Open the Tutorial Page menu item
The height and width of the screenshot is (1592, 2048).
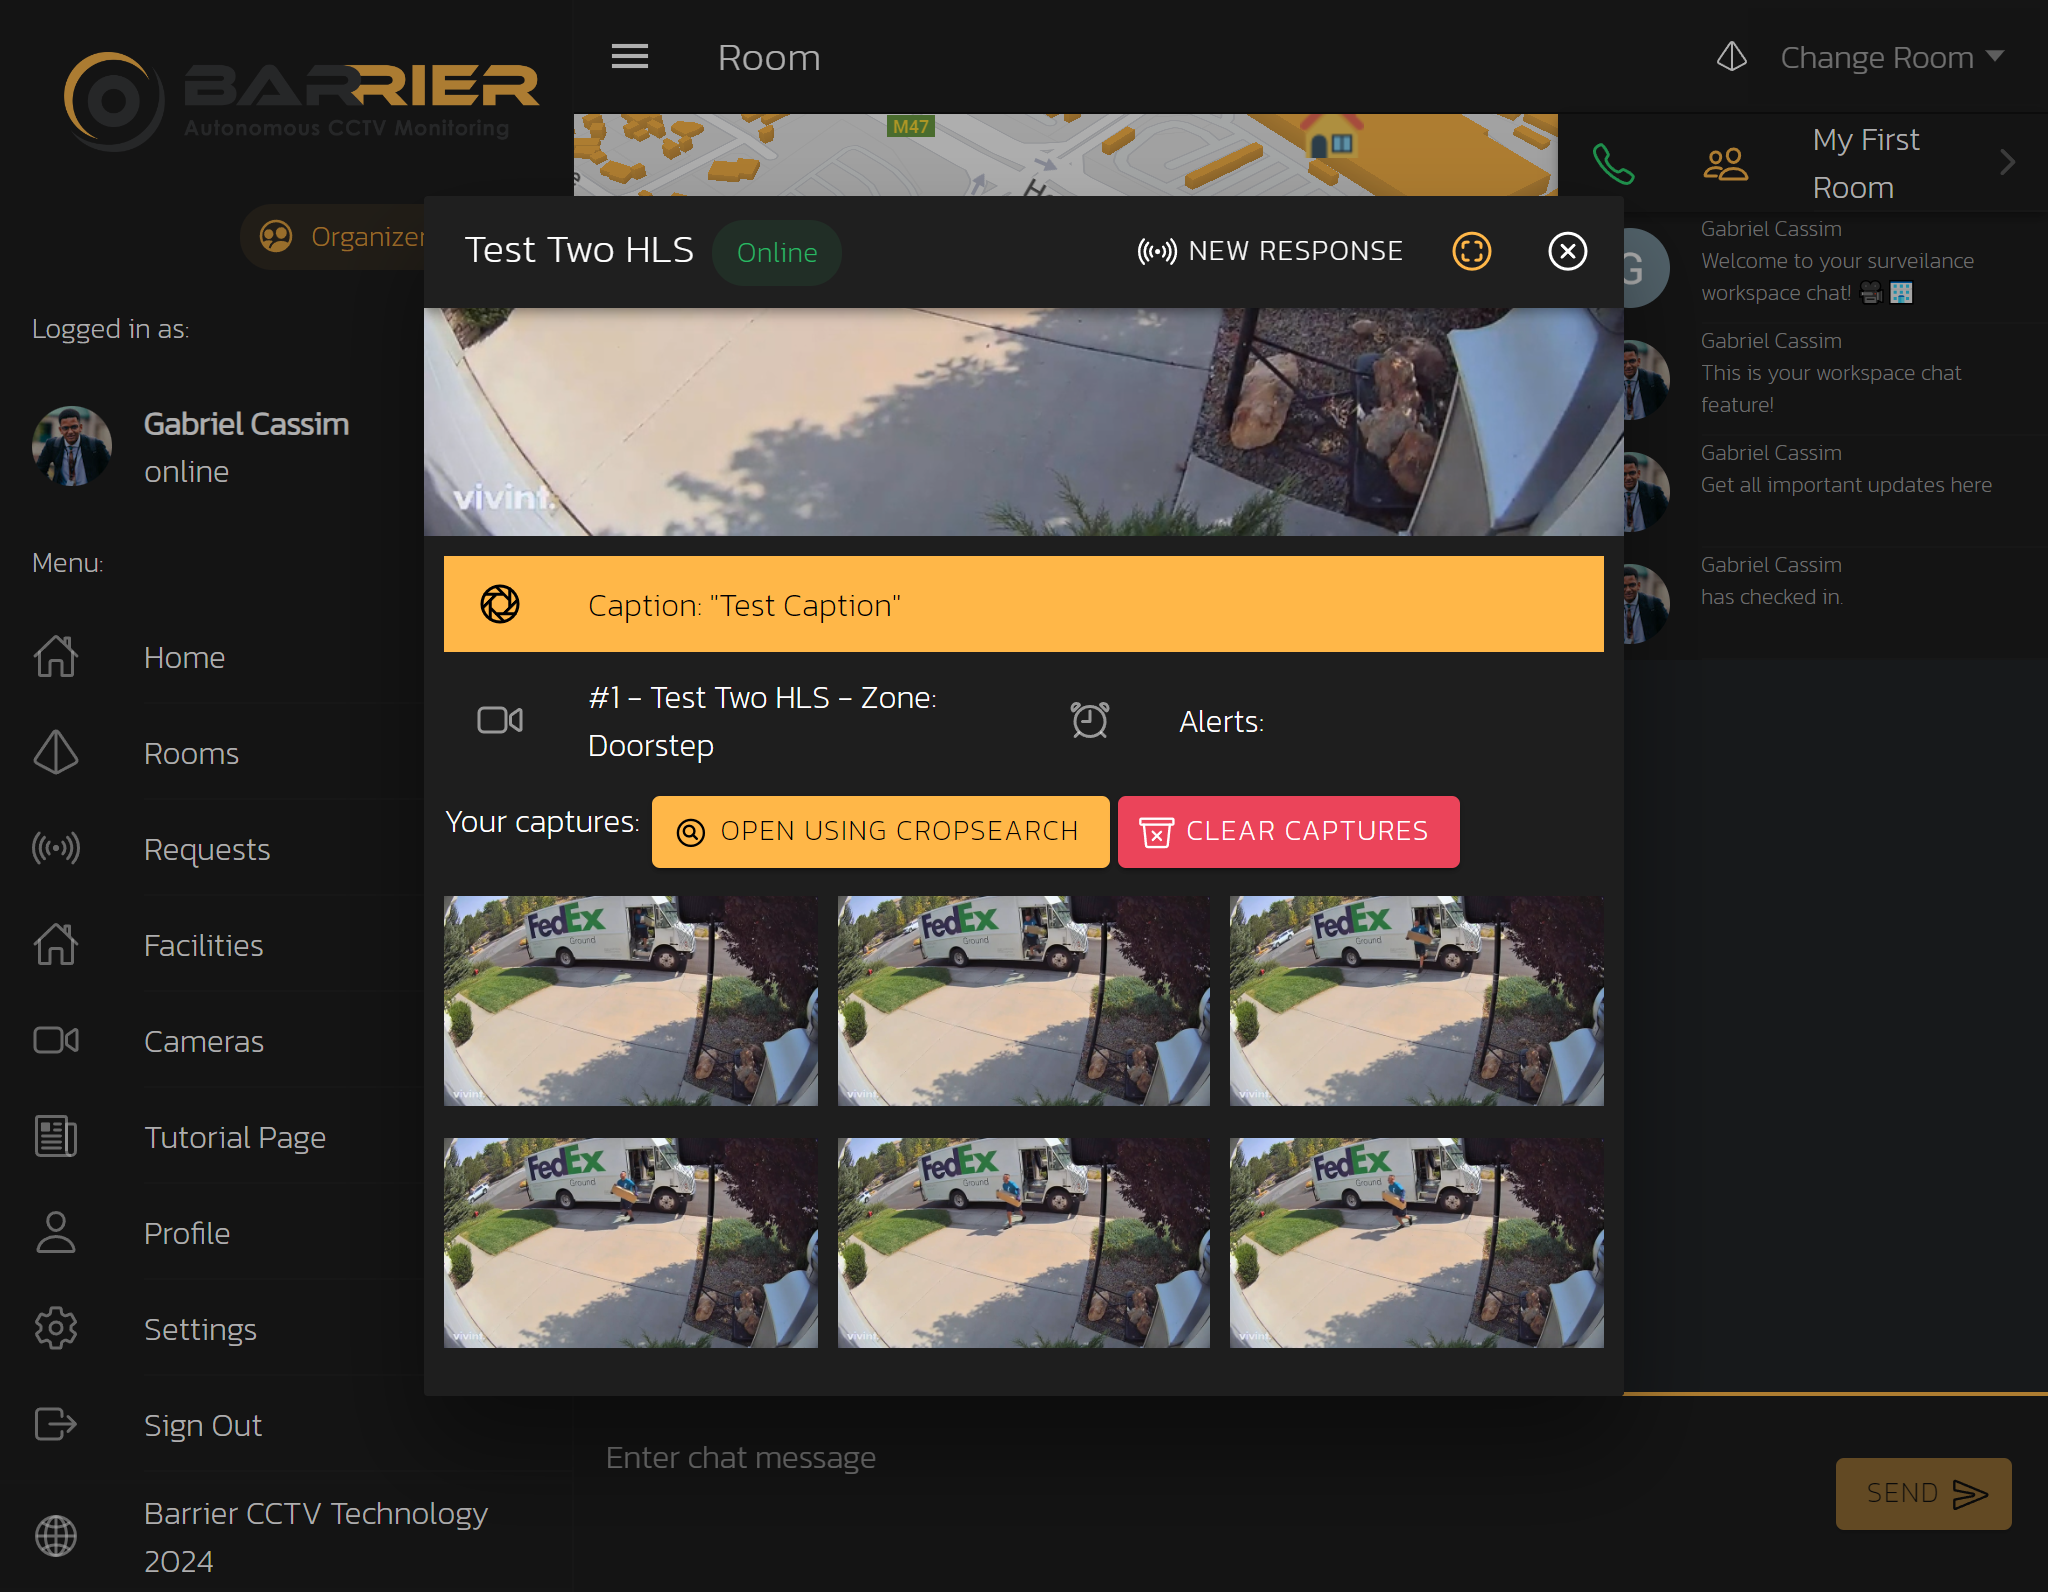tap(234, 1137)
